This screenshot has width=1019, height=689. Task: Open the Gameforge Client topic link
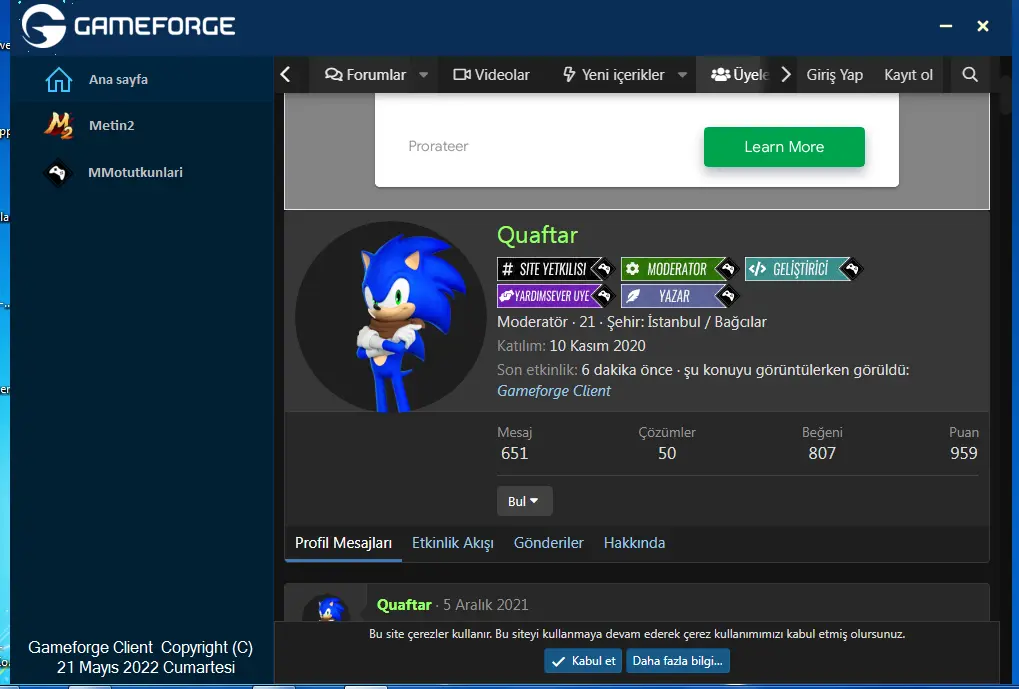coord(554,391)
